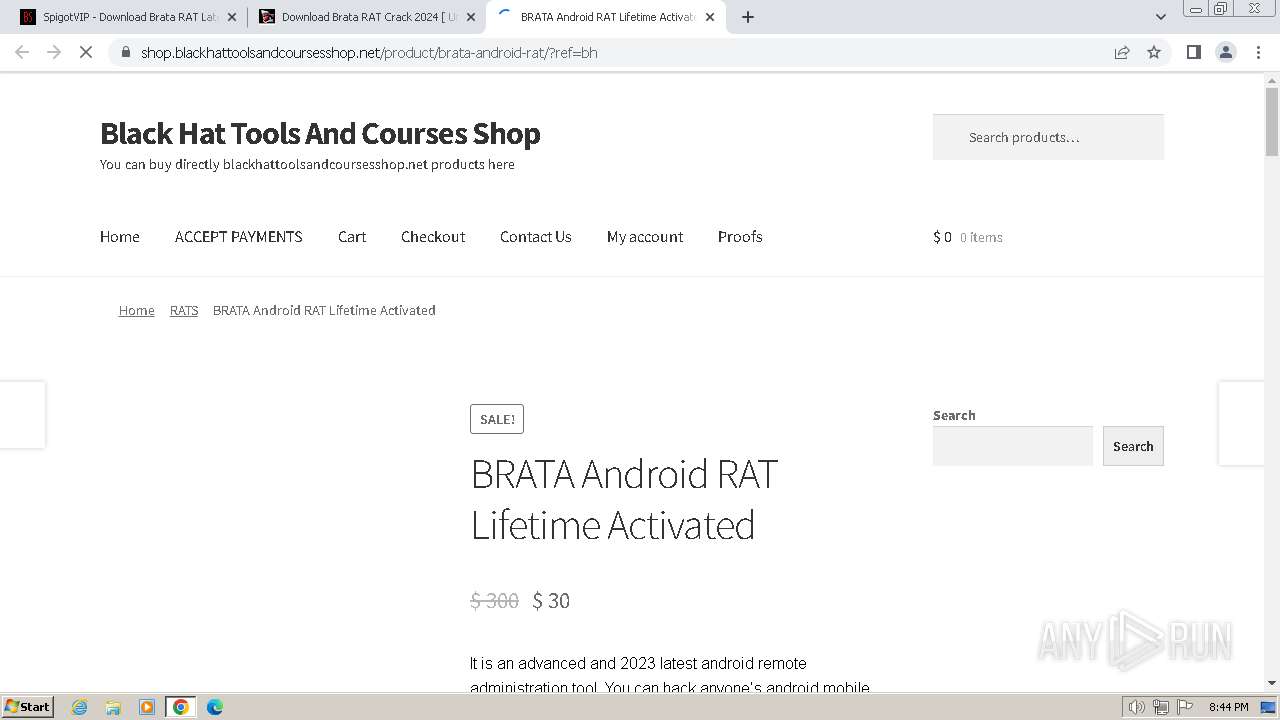Viewport: 1280px width, 720px height.
Task: Open the Chrome profile menu
Action: (1226, 52)
